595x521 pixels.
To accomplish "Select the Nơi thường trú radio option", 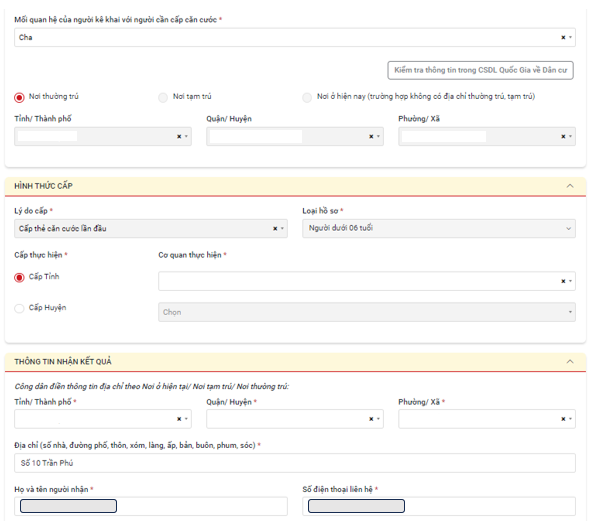I will point(19,98).
